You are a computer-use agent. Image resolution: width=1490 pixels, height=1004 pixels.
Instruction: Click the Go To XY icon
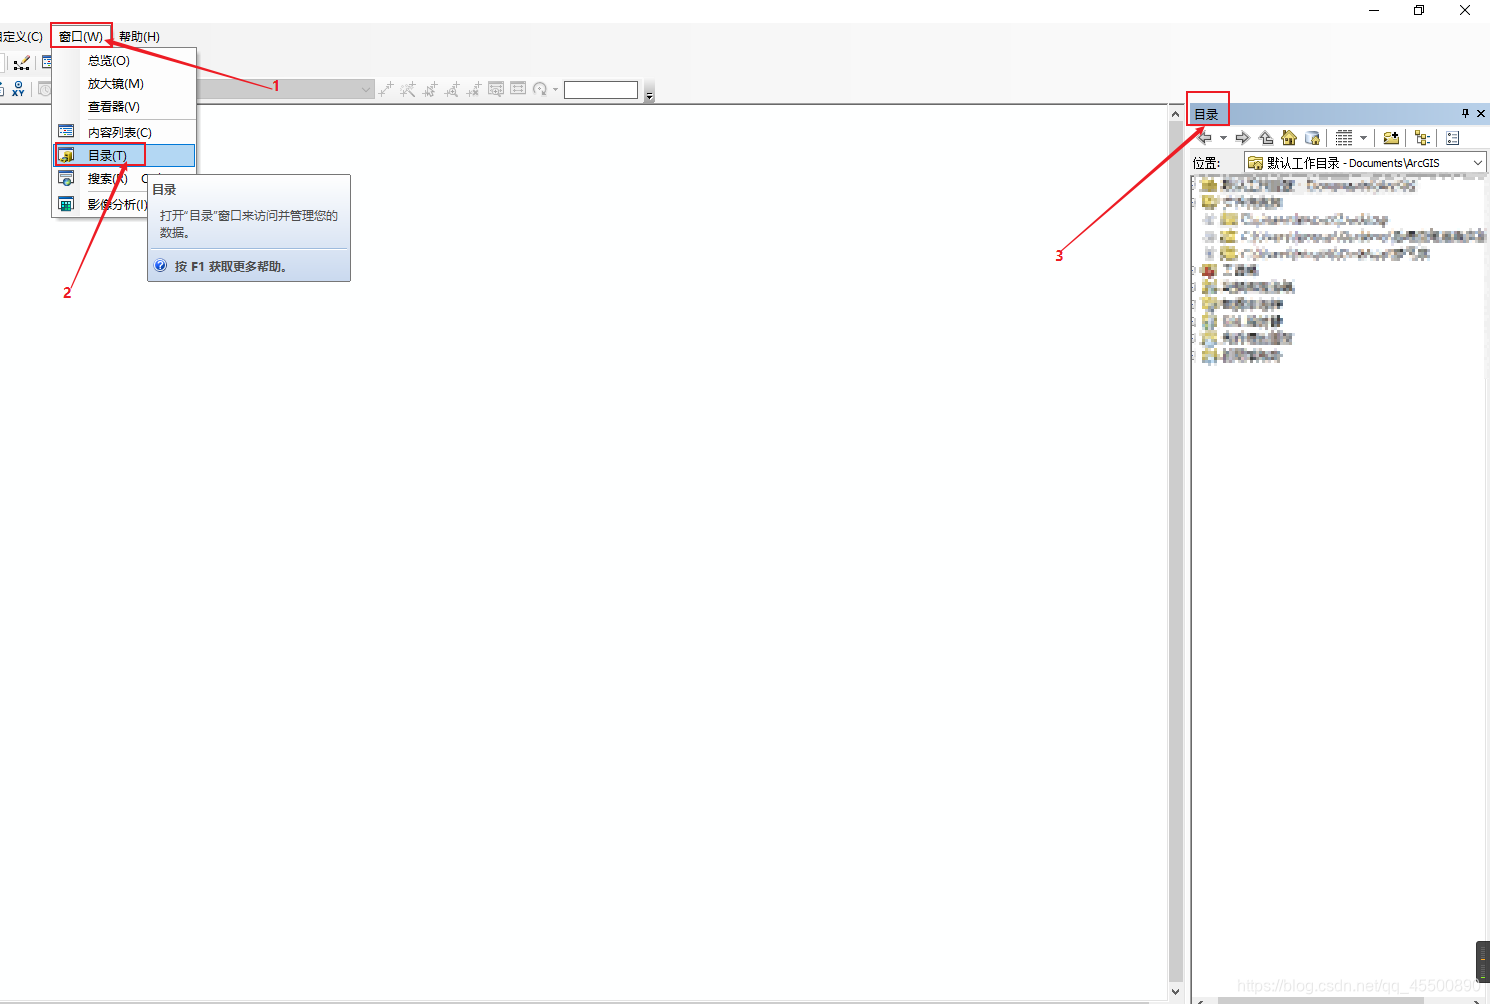(x=18, y=89)
